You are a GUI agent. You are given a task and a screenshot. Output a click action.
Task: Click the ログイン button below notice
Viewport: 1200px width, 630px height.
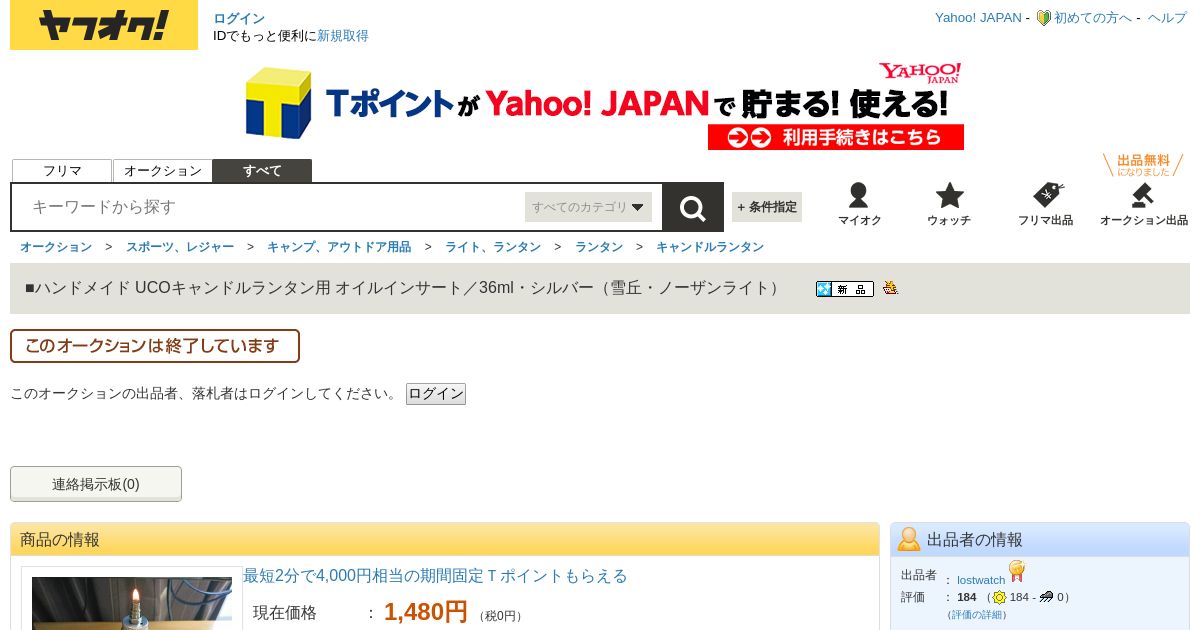point(436,394)
